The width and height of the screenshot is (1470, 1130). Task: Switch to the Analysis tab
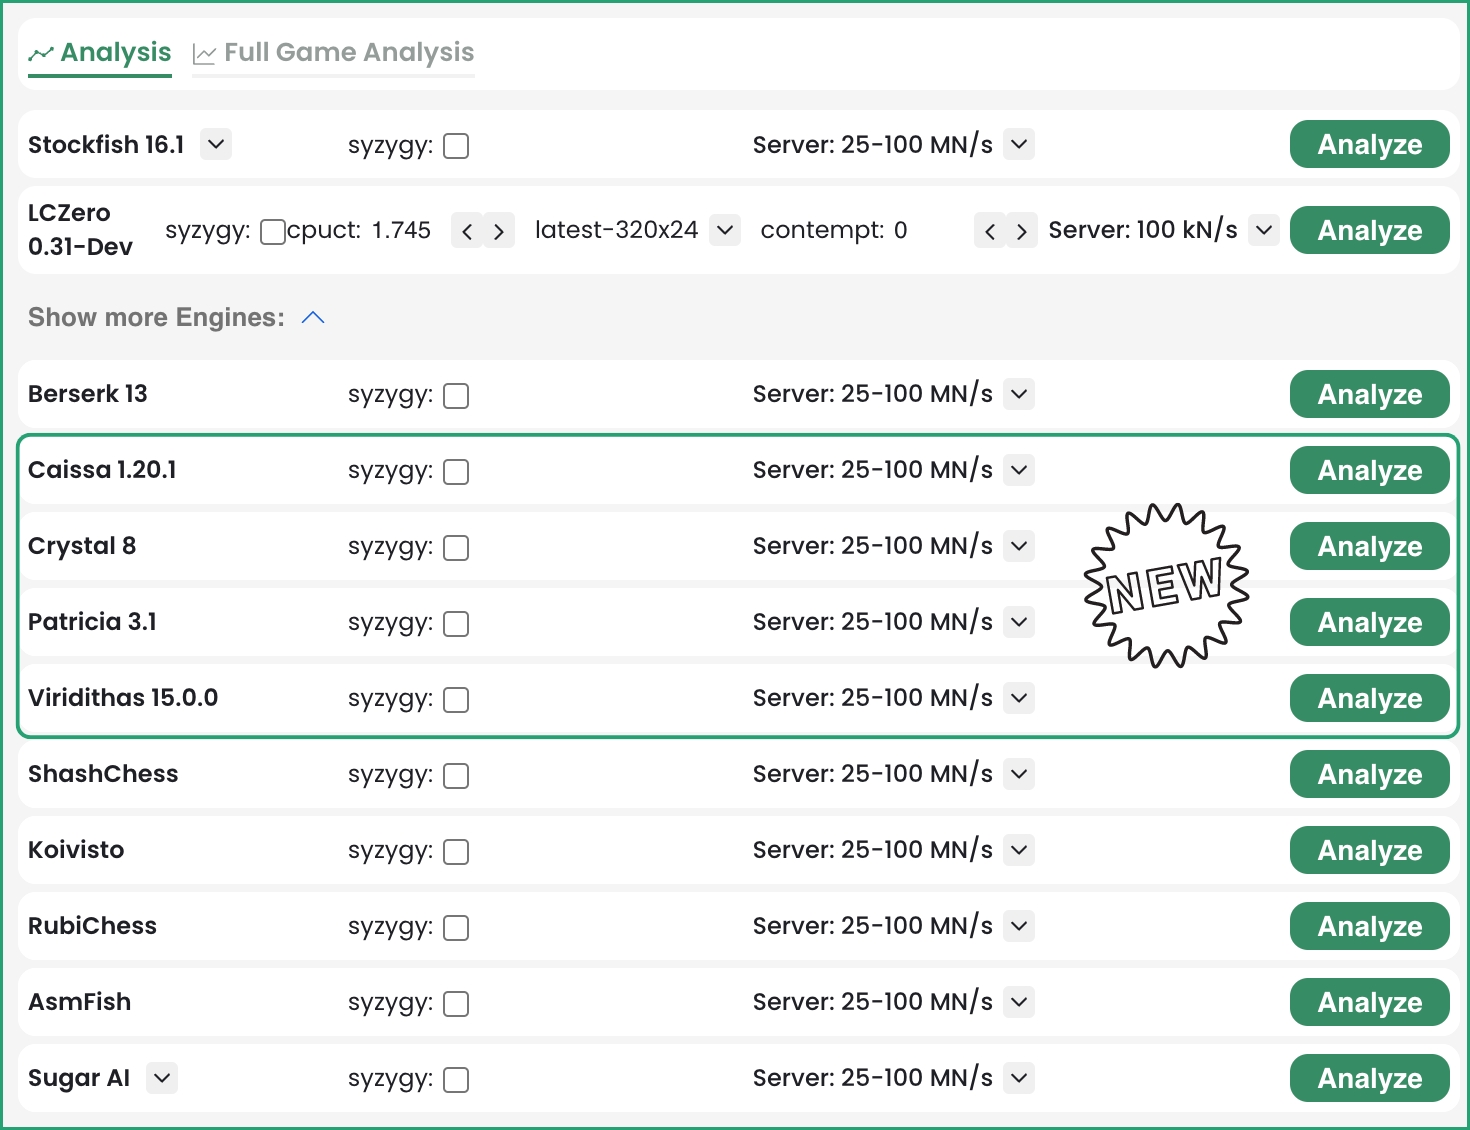click(x=100, y=53)
